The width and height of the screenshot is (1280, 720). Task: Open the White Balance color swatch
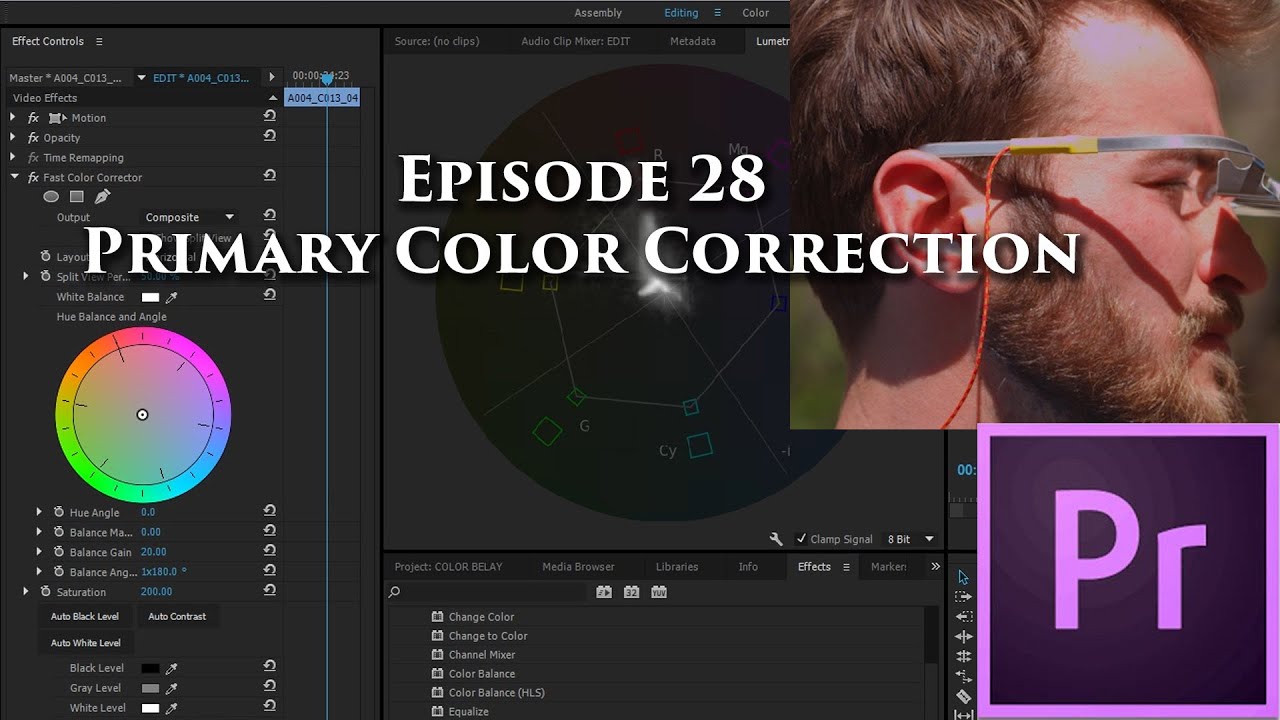coord(151,297)
